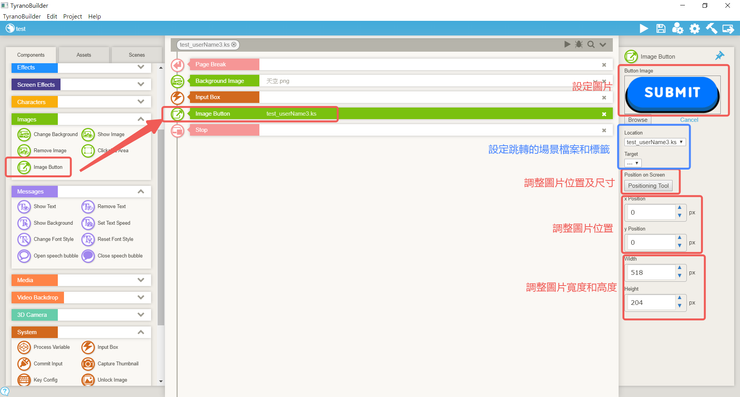This screenshot has height=397, width=740.
Task: Run scene from the editor play icon
Action: (x=567, y=44)
